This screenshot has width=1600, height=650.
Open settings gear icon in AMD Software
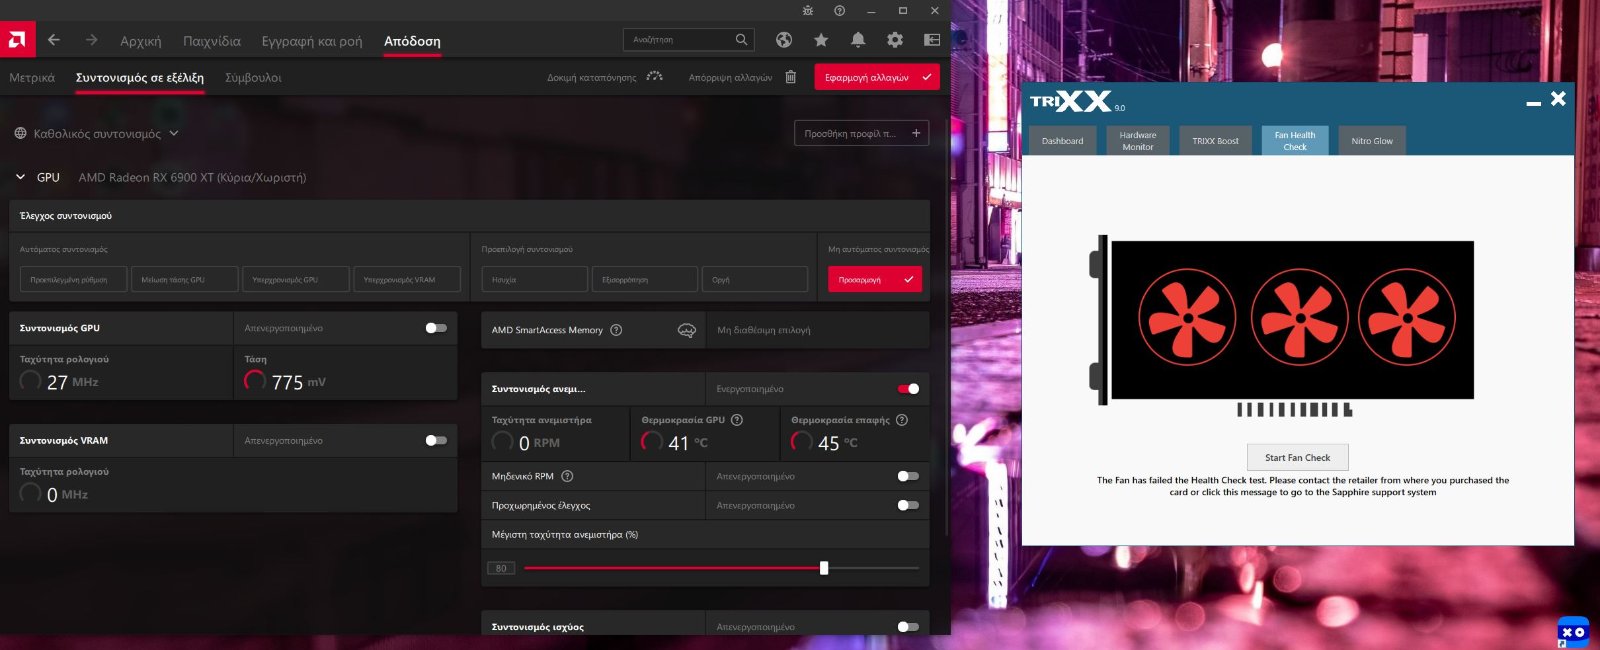pyautogui.click(x=895, y=40)
